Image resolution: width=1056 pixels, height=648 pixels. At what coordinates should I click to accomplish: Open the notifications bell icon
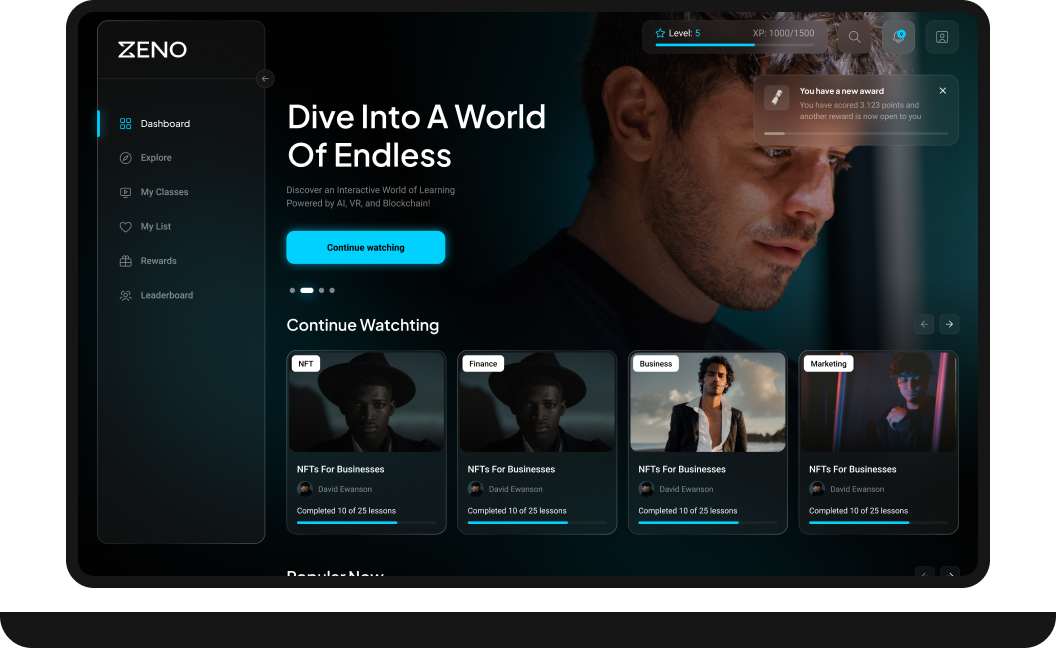pos(898,37)
